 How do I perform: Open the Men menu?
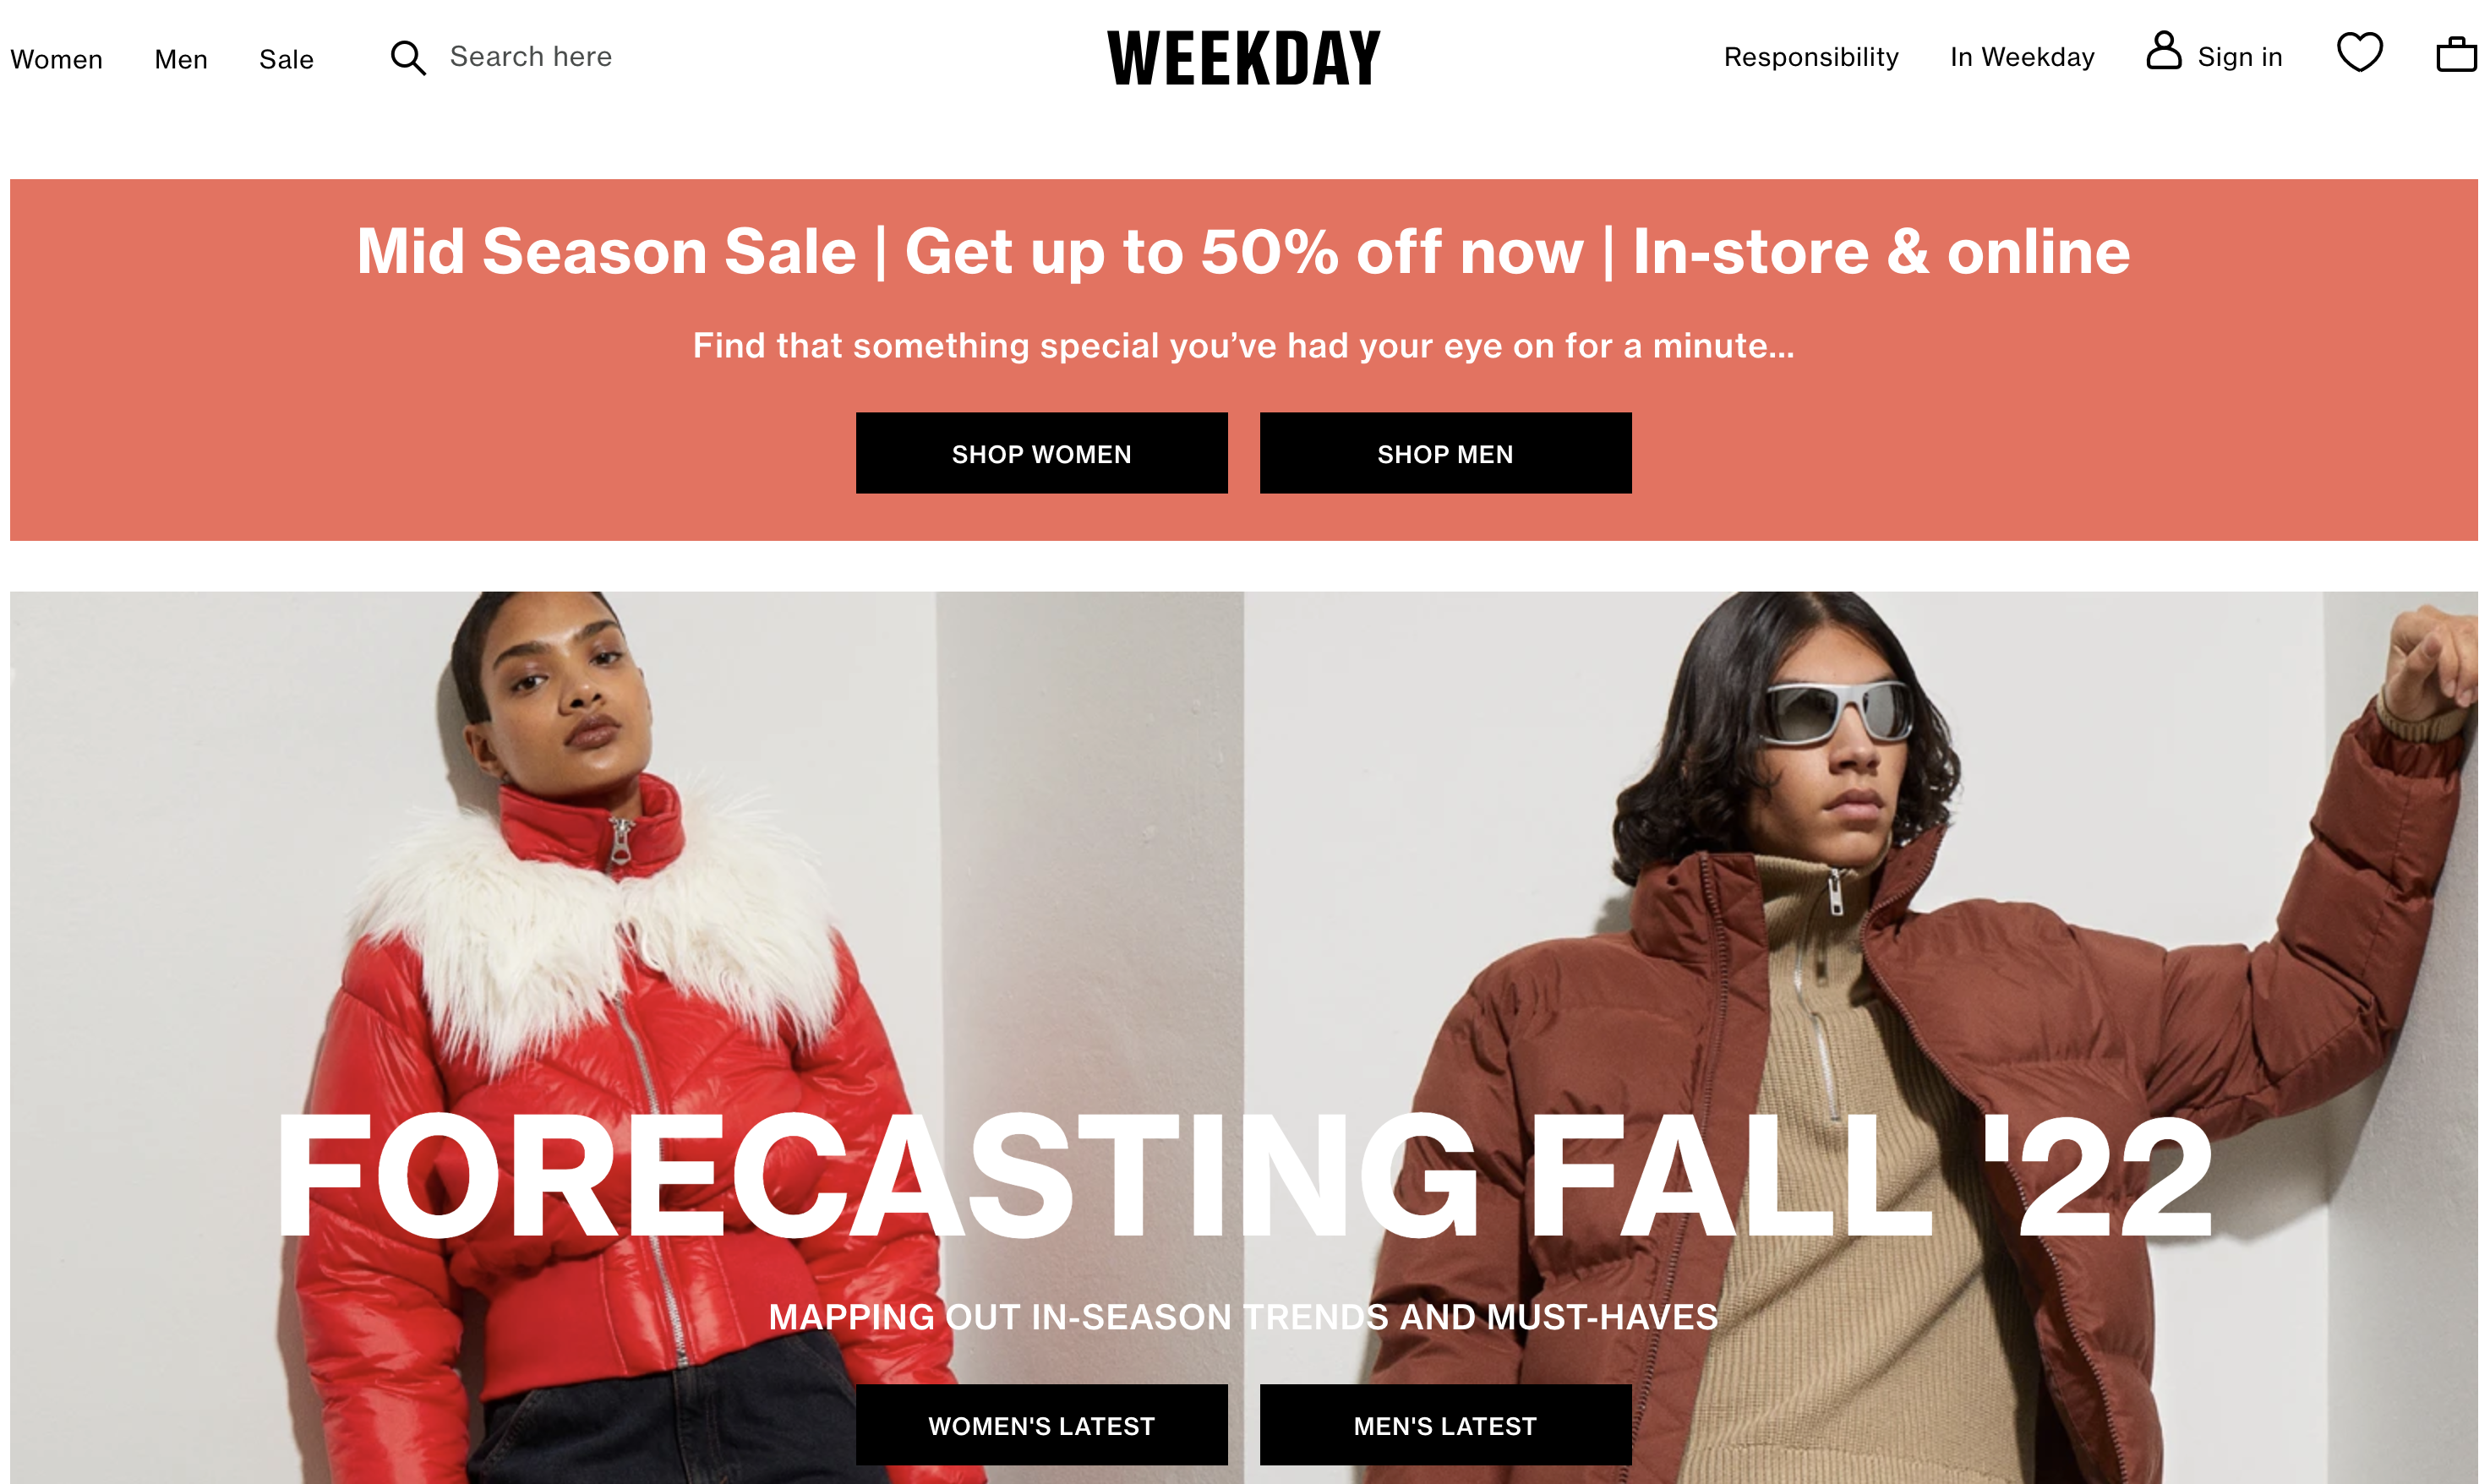click(x=181, y=59)
